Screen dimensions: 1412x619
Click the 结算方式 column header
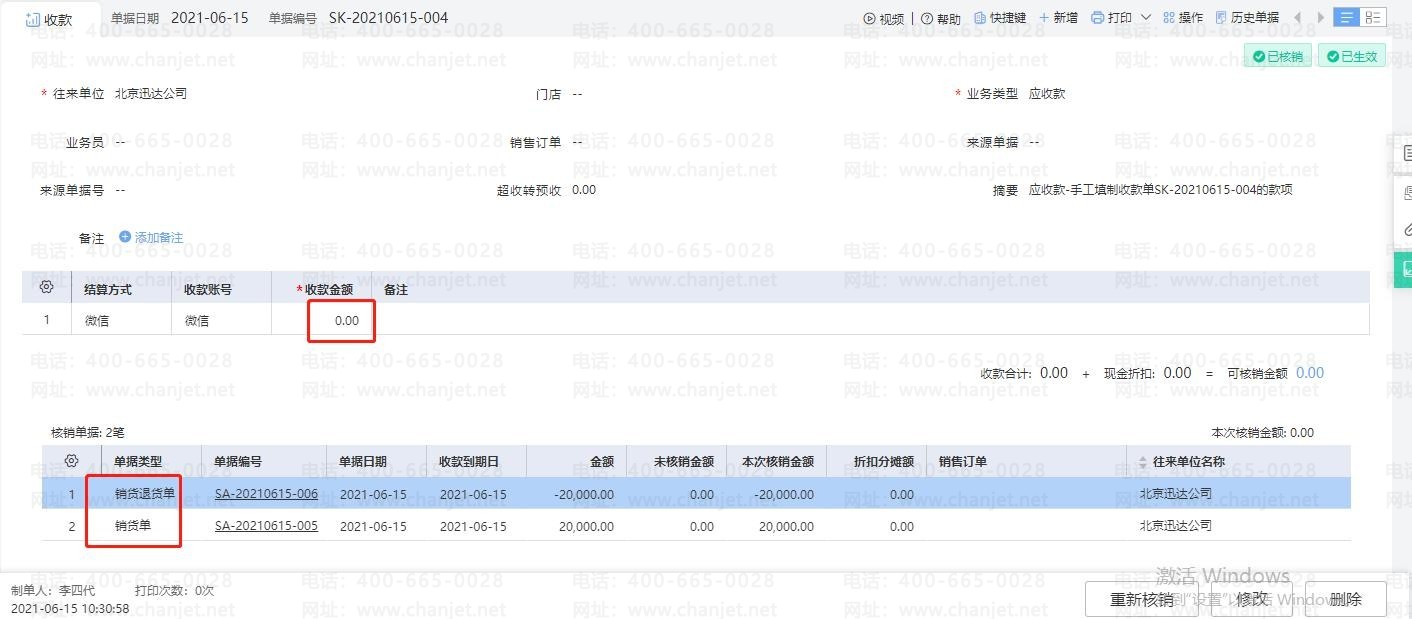coord(108,290)
